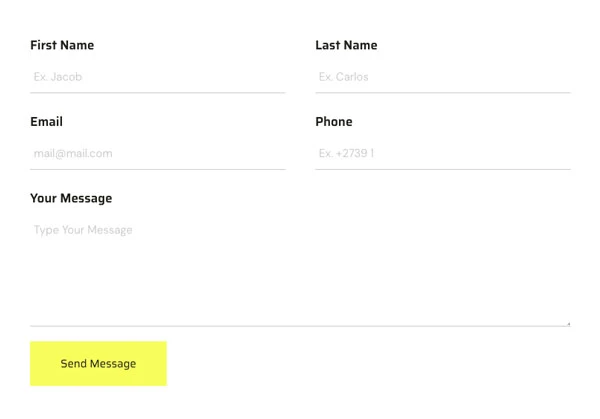
Task: Click the 'Ex. Jacob' placeholder text
Action: tap(58, 77)
